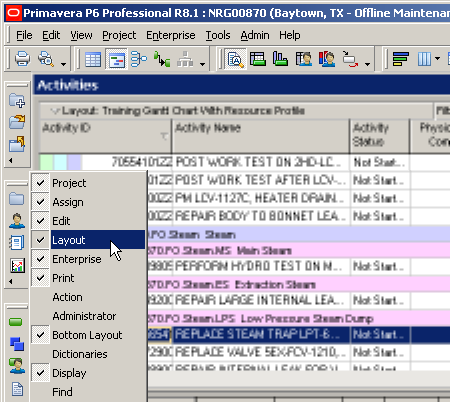Open the Layout options bar dropdown
Screen dimensions: 450x402
pyautogui.click(x=55, y=111)
